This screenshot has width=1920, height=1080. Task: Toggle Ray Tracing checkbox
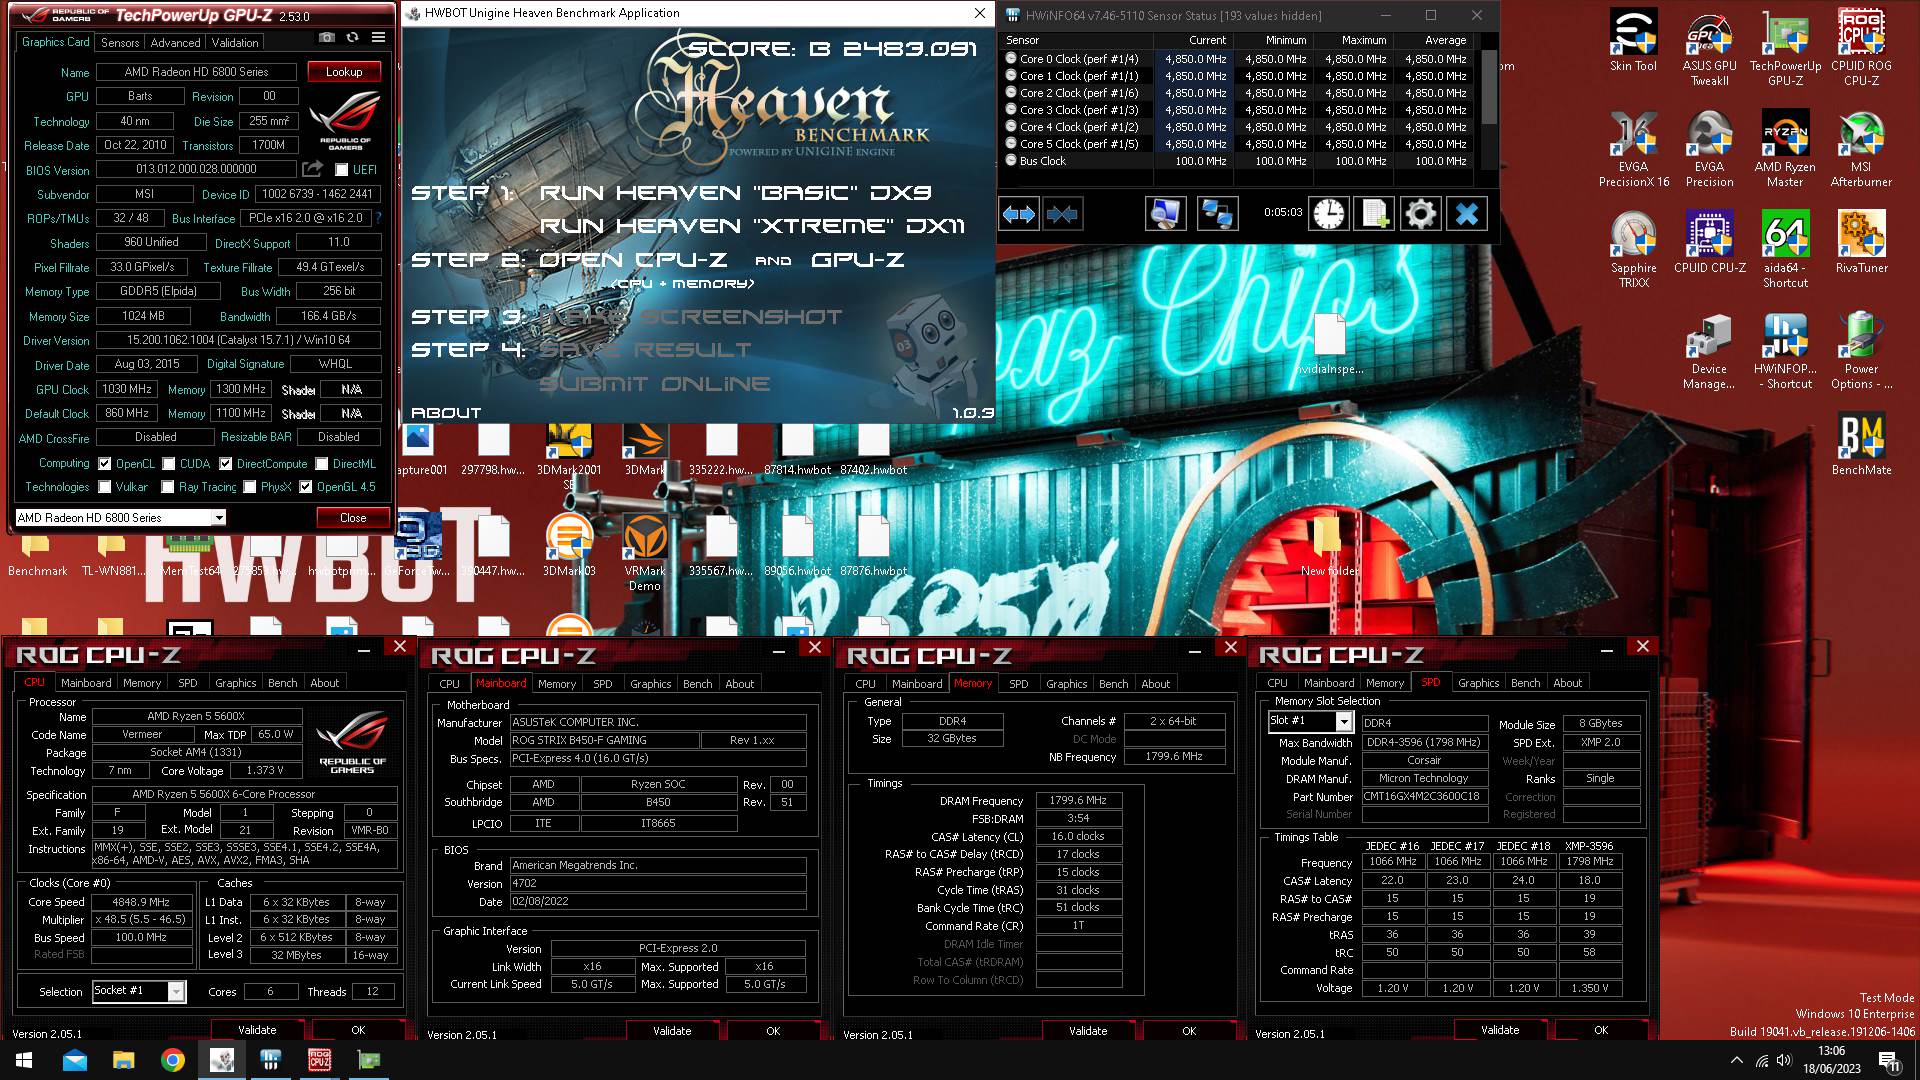[x=168, y=487]
